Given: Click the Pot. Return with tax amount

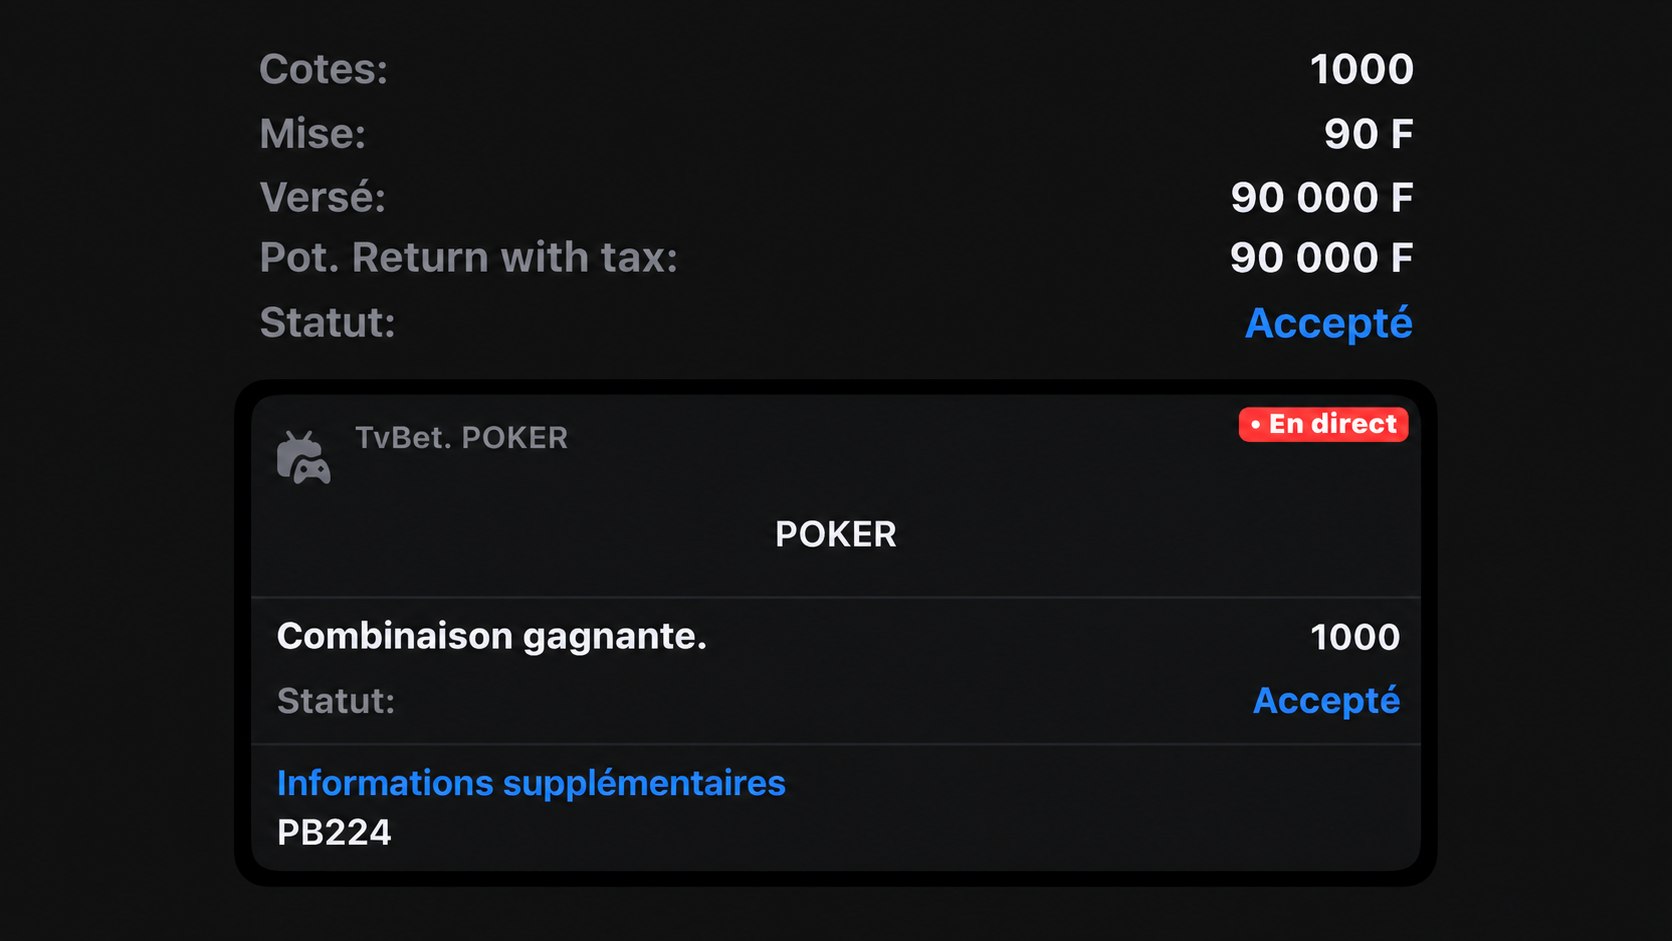Looking at the screenshot, I should tap(1321, 258).
